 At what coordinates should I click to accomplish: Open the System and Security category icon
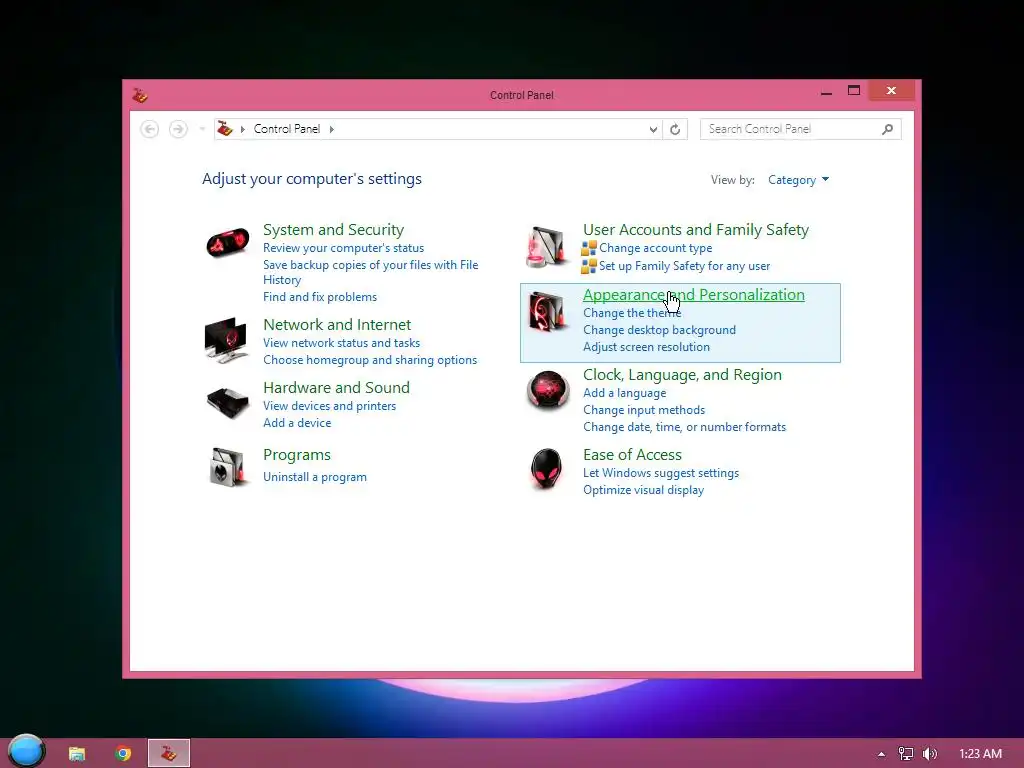pos(227,243)
